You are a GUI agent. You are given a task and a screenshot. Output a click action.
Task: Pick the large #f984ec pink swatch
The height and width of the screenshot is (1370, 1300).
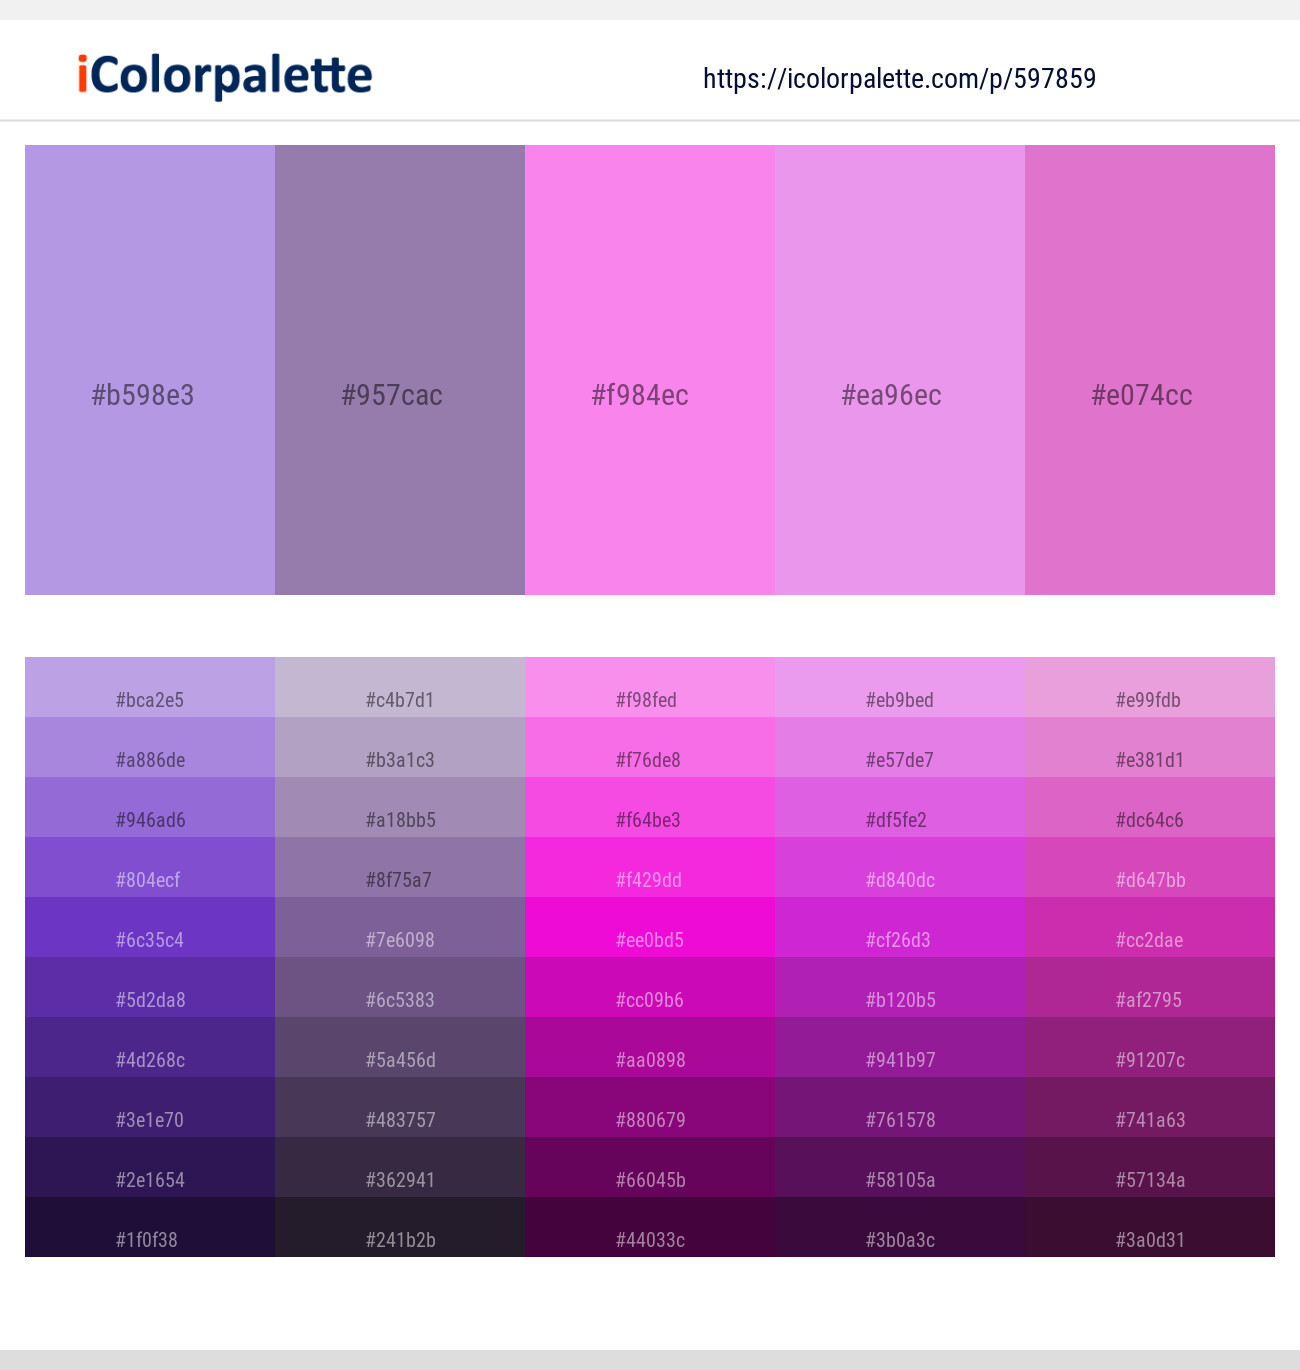pos(650,370)
